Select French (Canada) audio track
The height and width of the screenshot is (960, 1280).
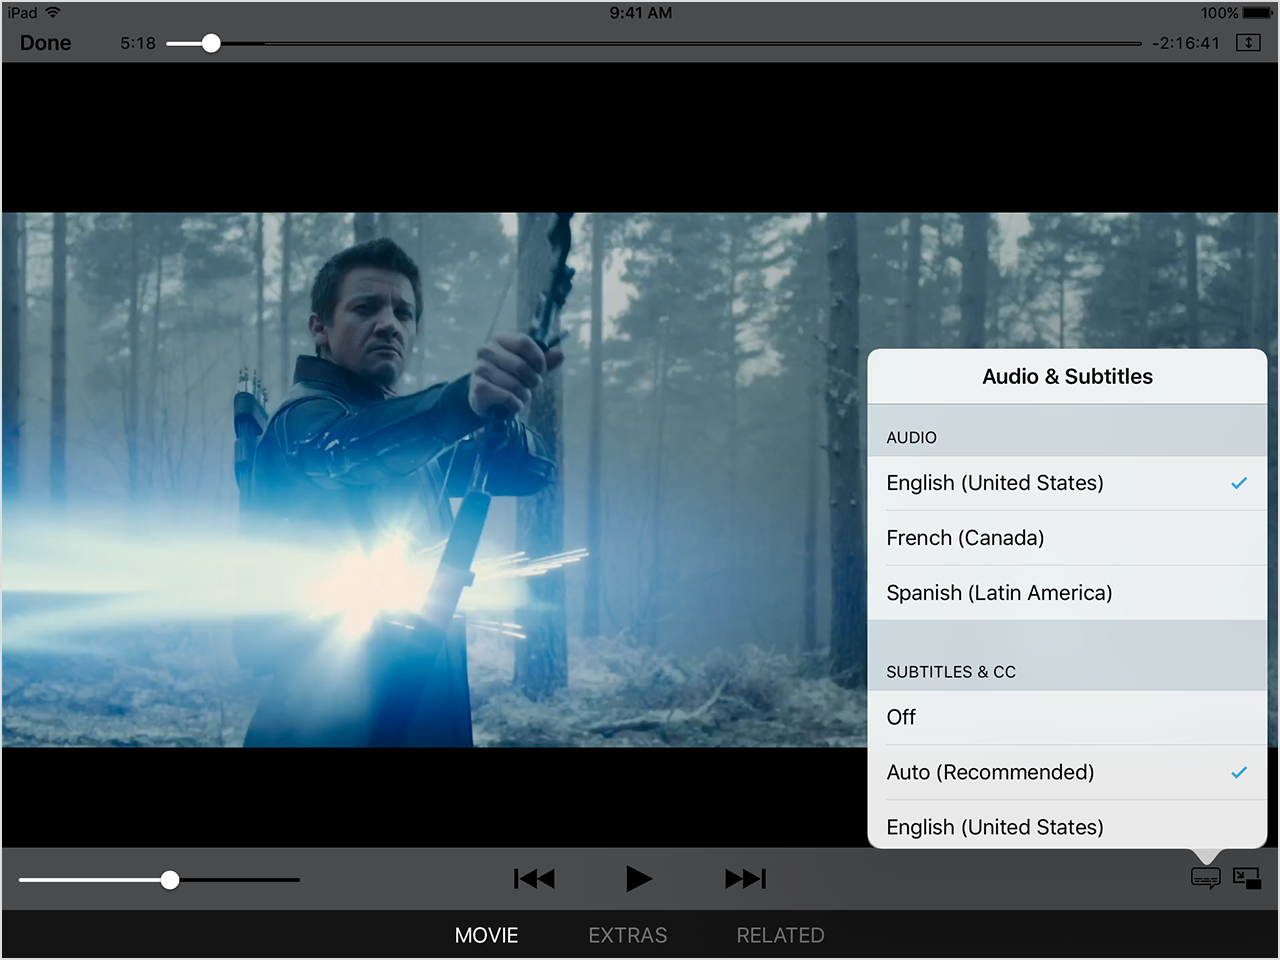click(1067, 538)
